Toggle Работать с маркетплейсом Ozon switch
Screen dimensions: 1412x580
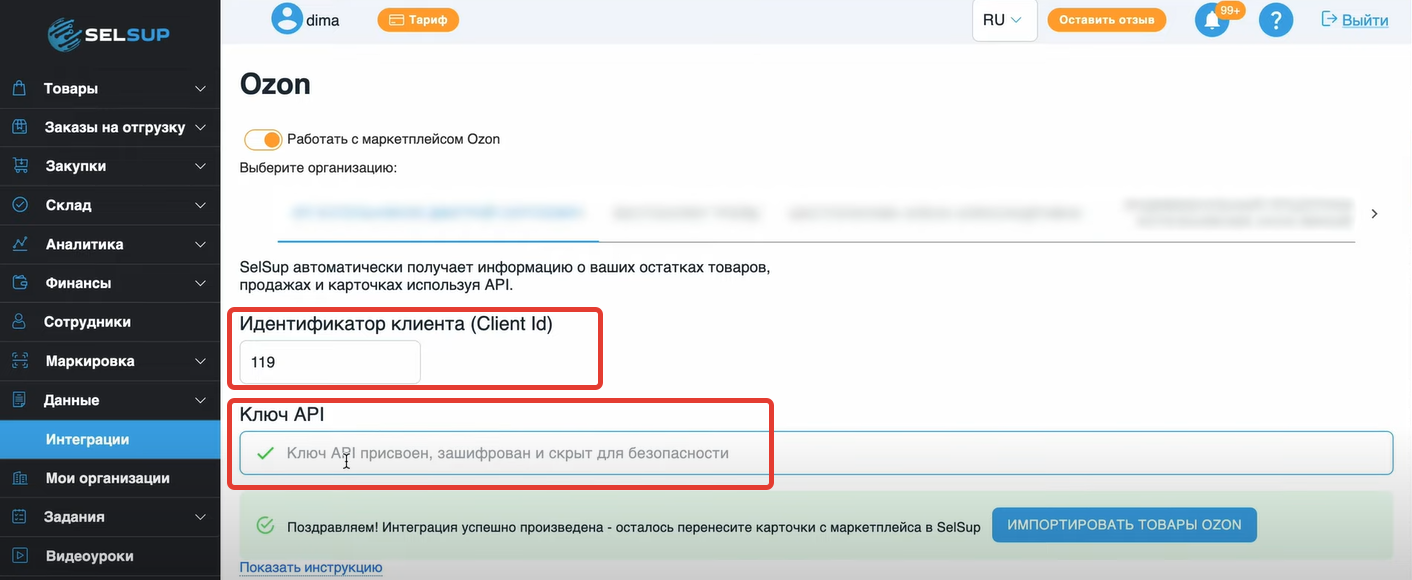264,139
